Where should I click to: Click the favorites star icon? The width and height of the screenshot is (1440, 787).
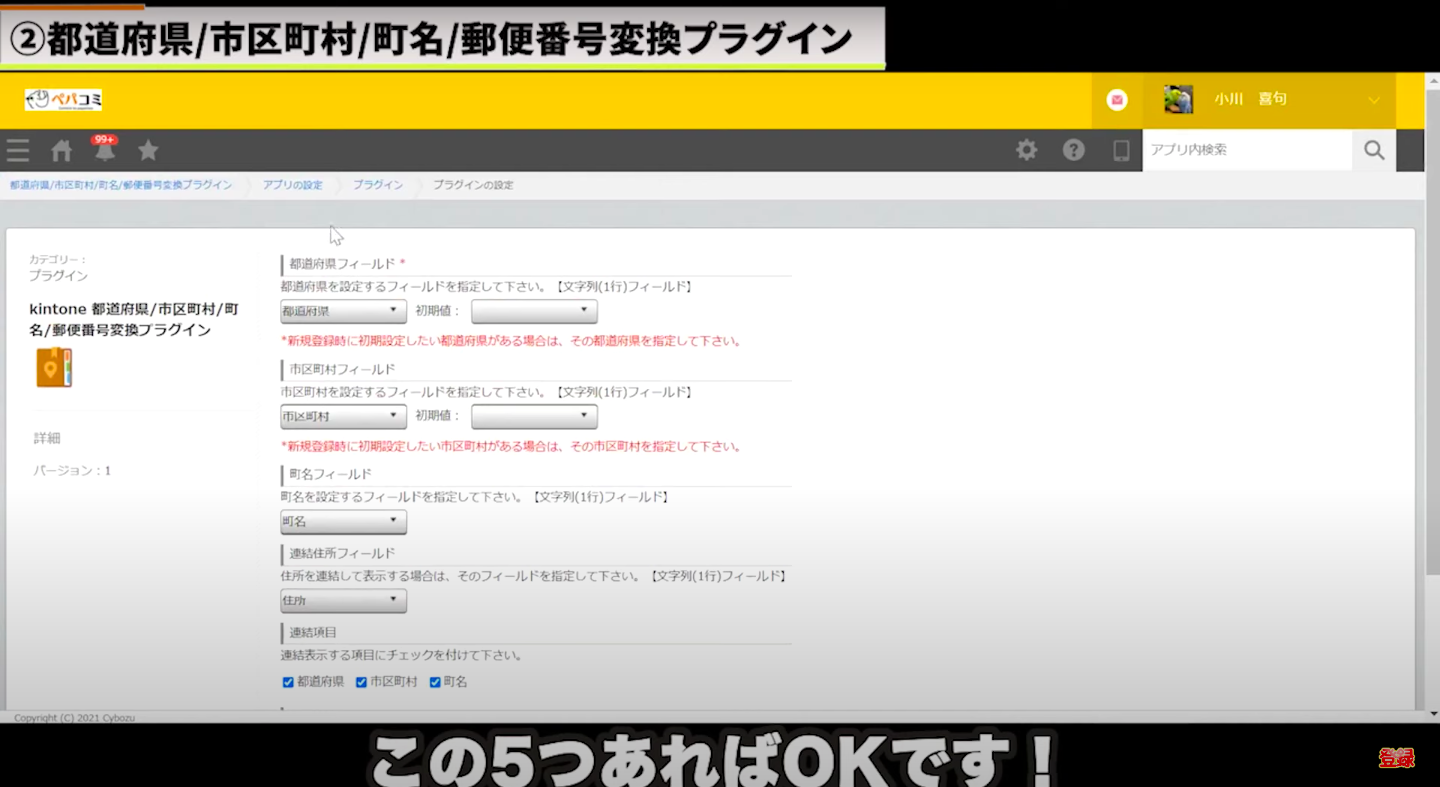pos(148,151)
